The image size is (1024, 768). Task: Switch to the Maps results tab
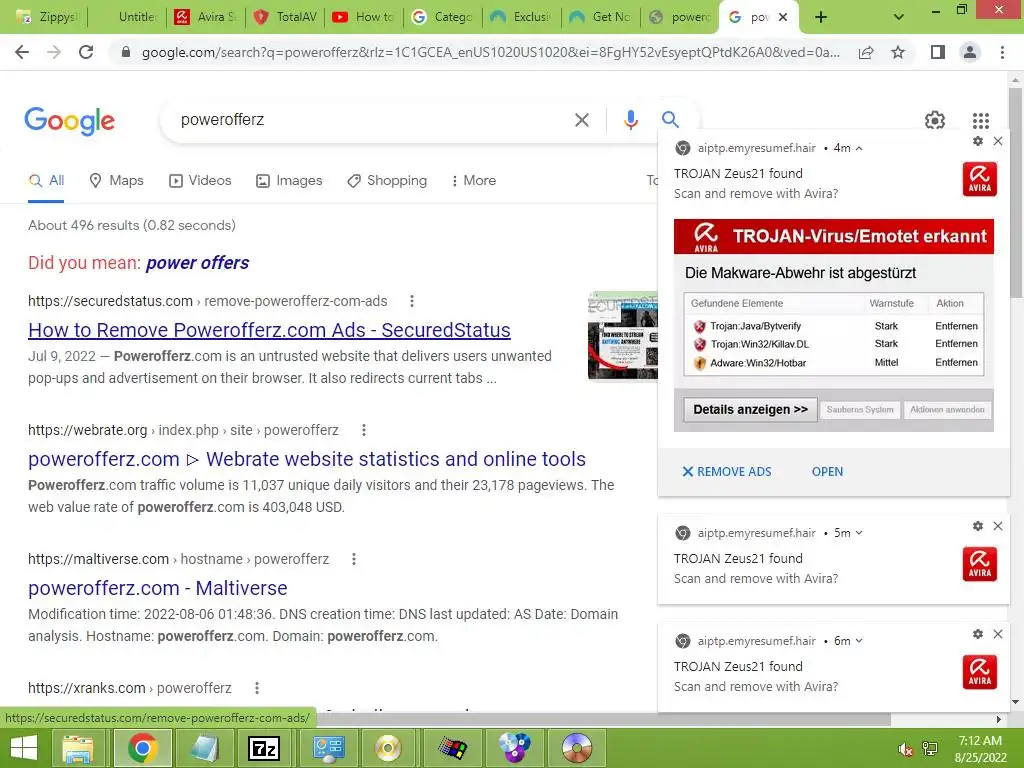[x=116, y=181]
